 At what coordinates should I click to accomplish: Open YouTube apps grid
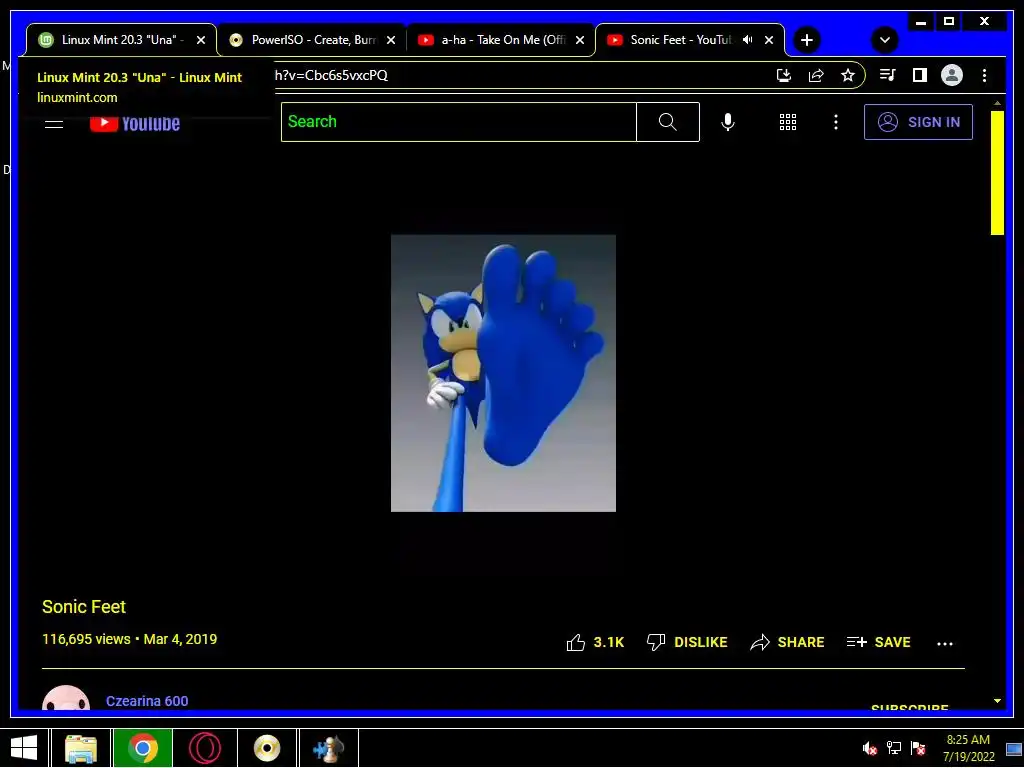click(788, 122)
